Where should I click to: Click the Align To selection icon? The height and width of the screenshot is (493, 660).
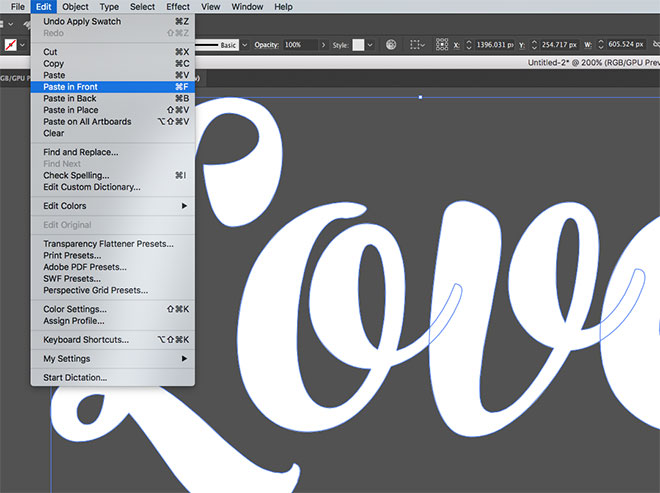click(x=414, y=45)
